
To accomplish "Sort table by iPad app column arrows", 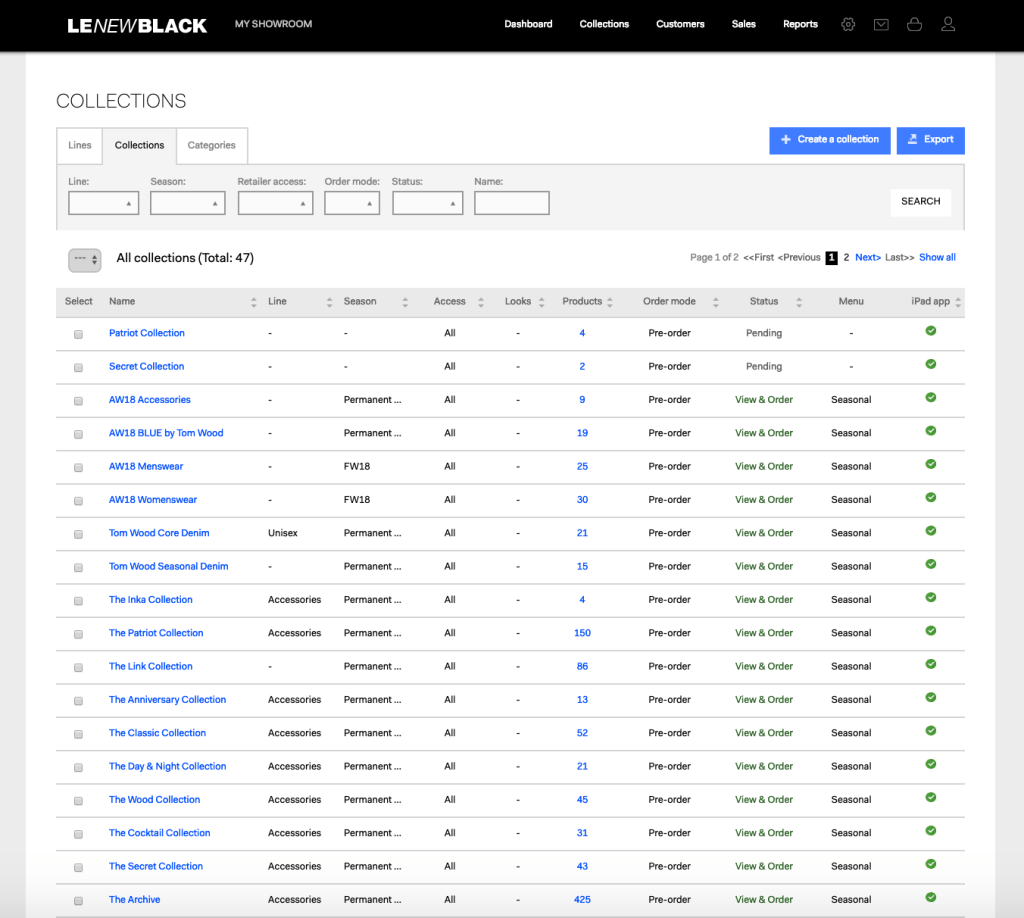I will tap(958, 302).
